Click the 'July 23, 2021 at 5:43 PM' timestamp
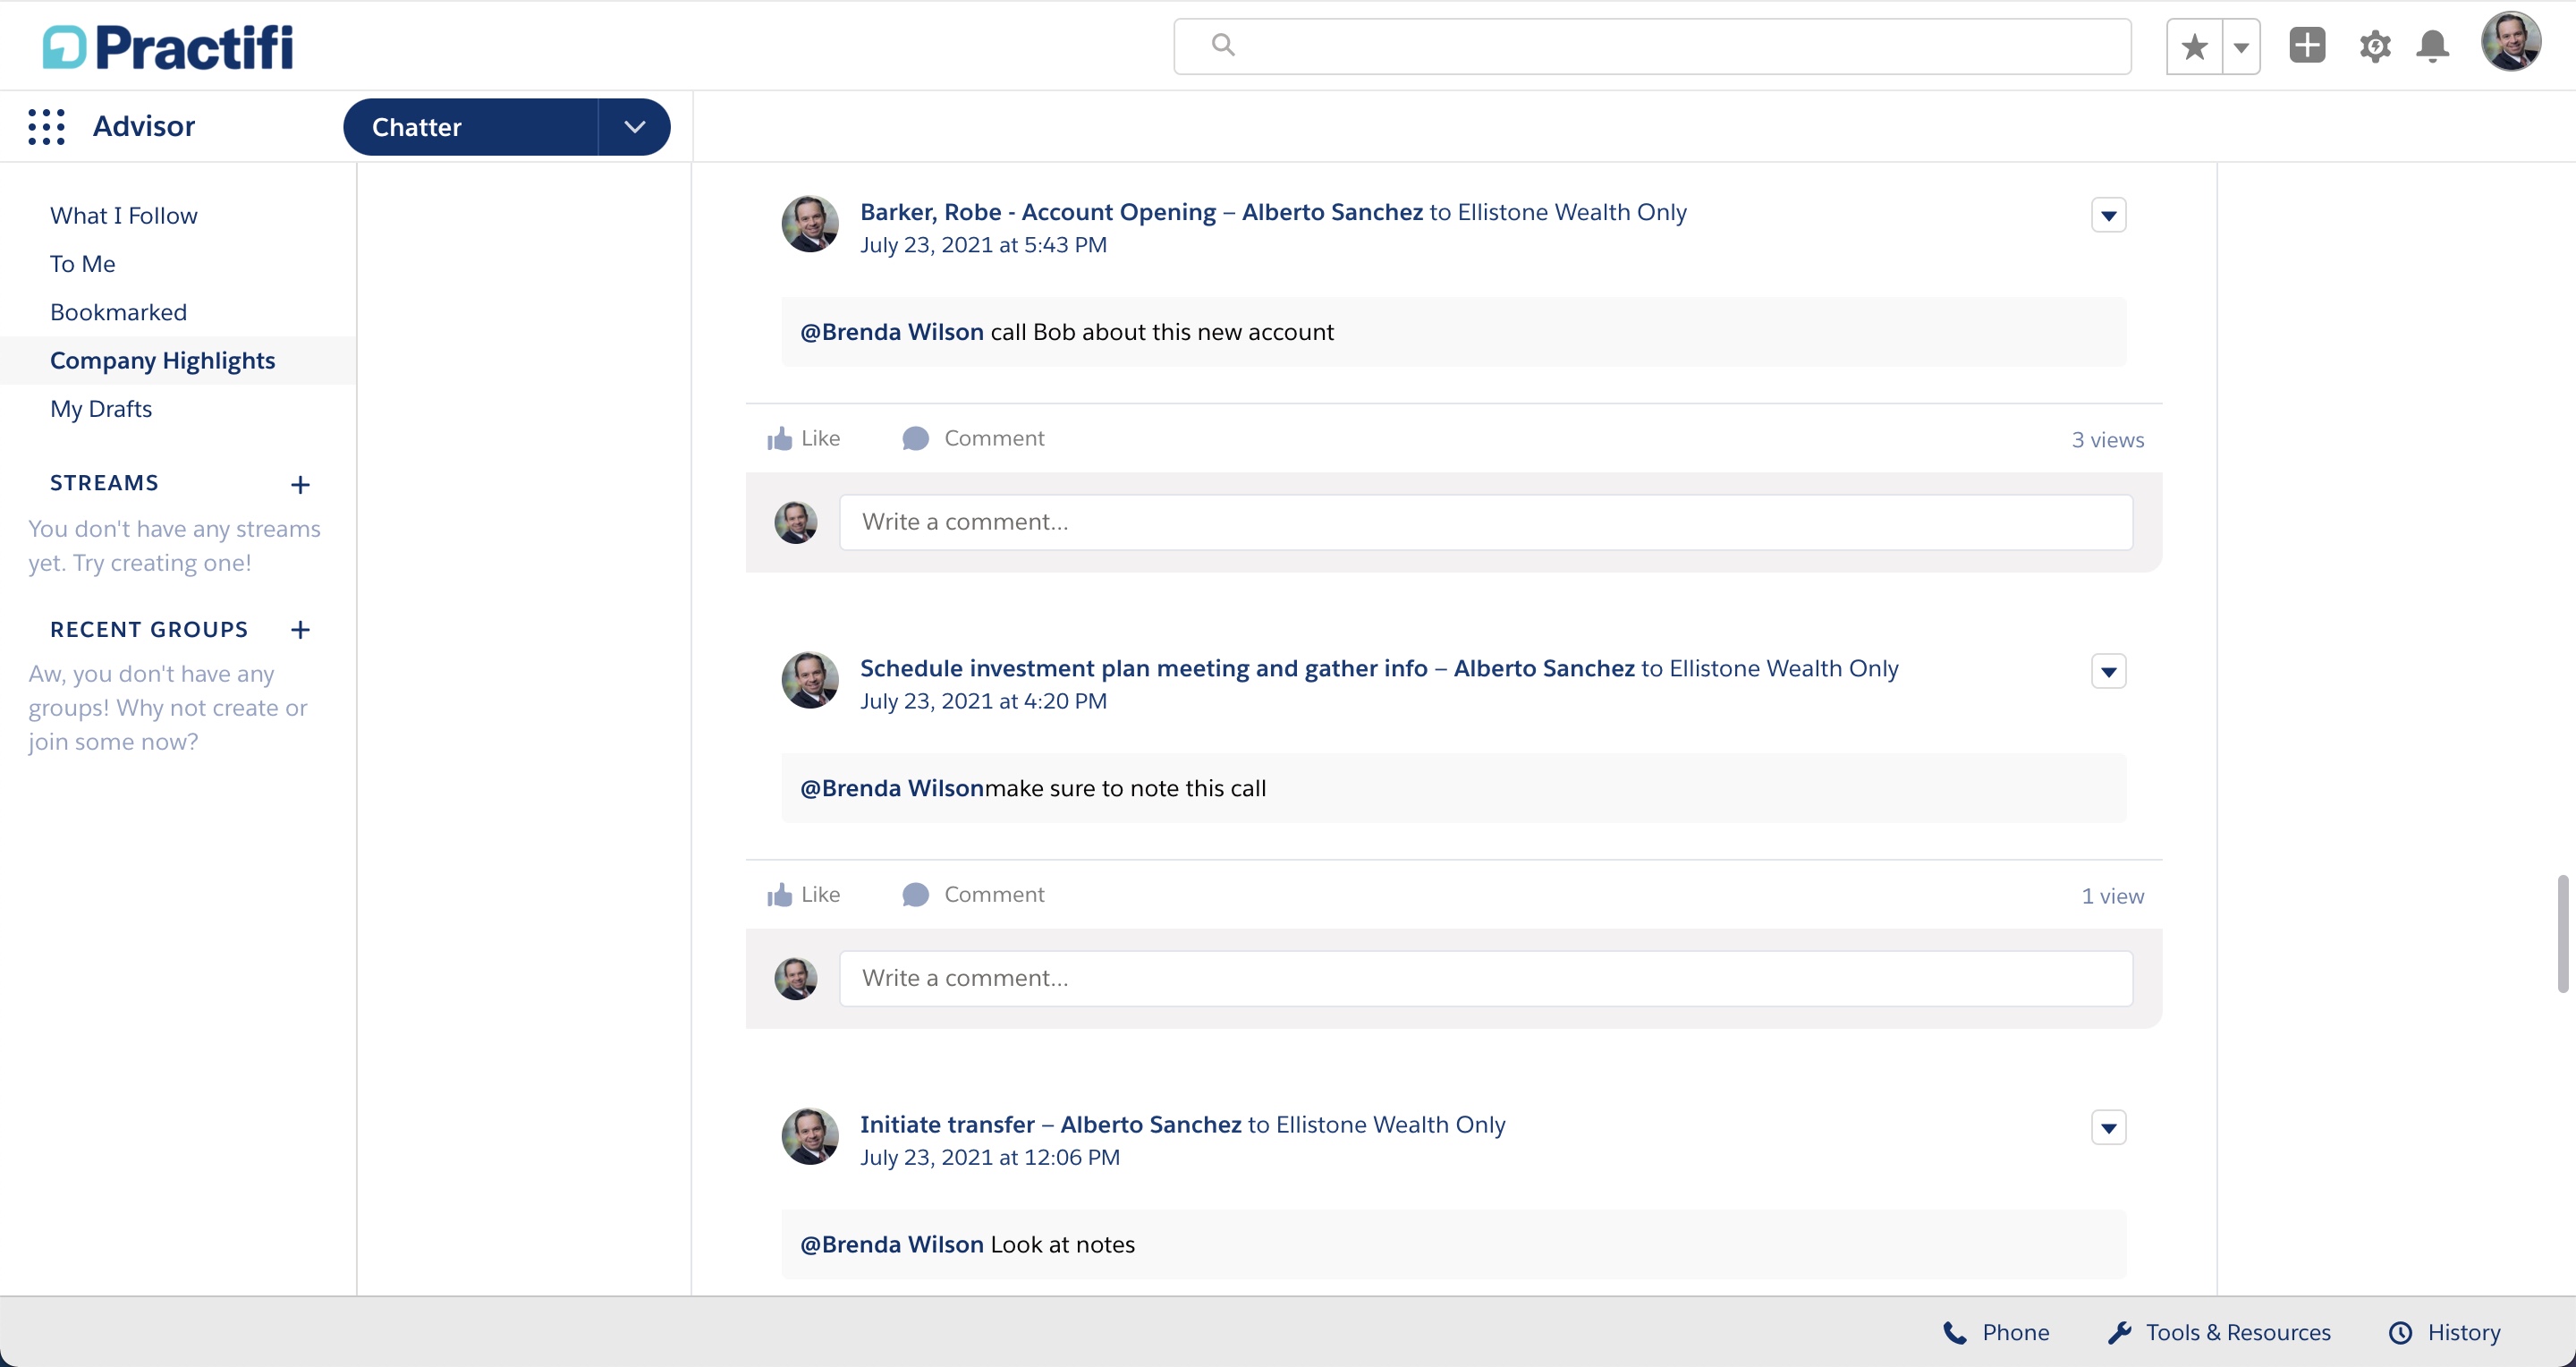Image resolution: width=2576 pixels, height=1367 pixels. tap(983, 245)
